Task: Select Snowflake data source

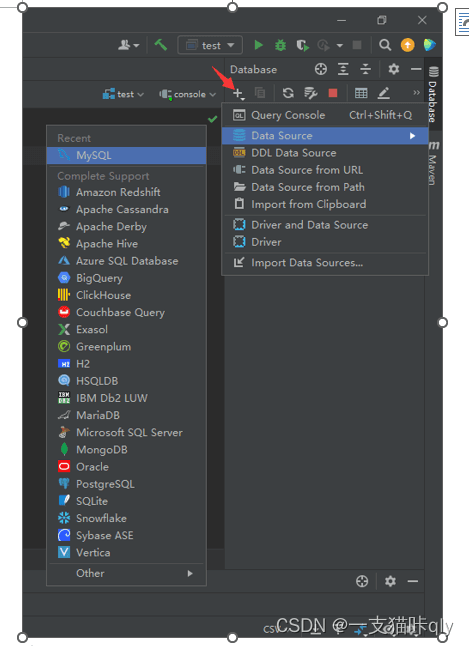Action: [127, 518]
